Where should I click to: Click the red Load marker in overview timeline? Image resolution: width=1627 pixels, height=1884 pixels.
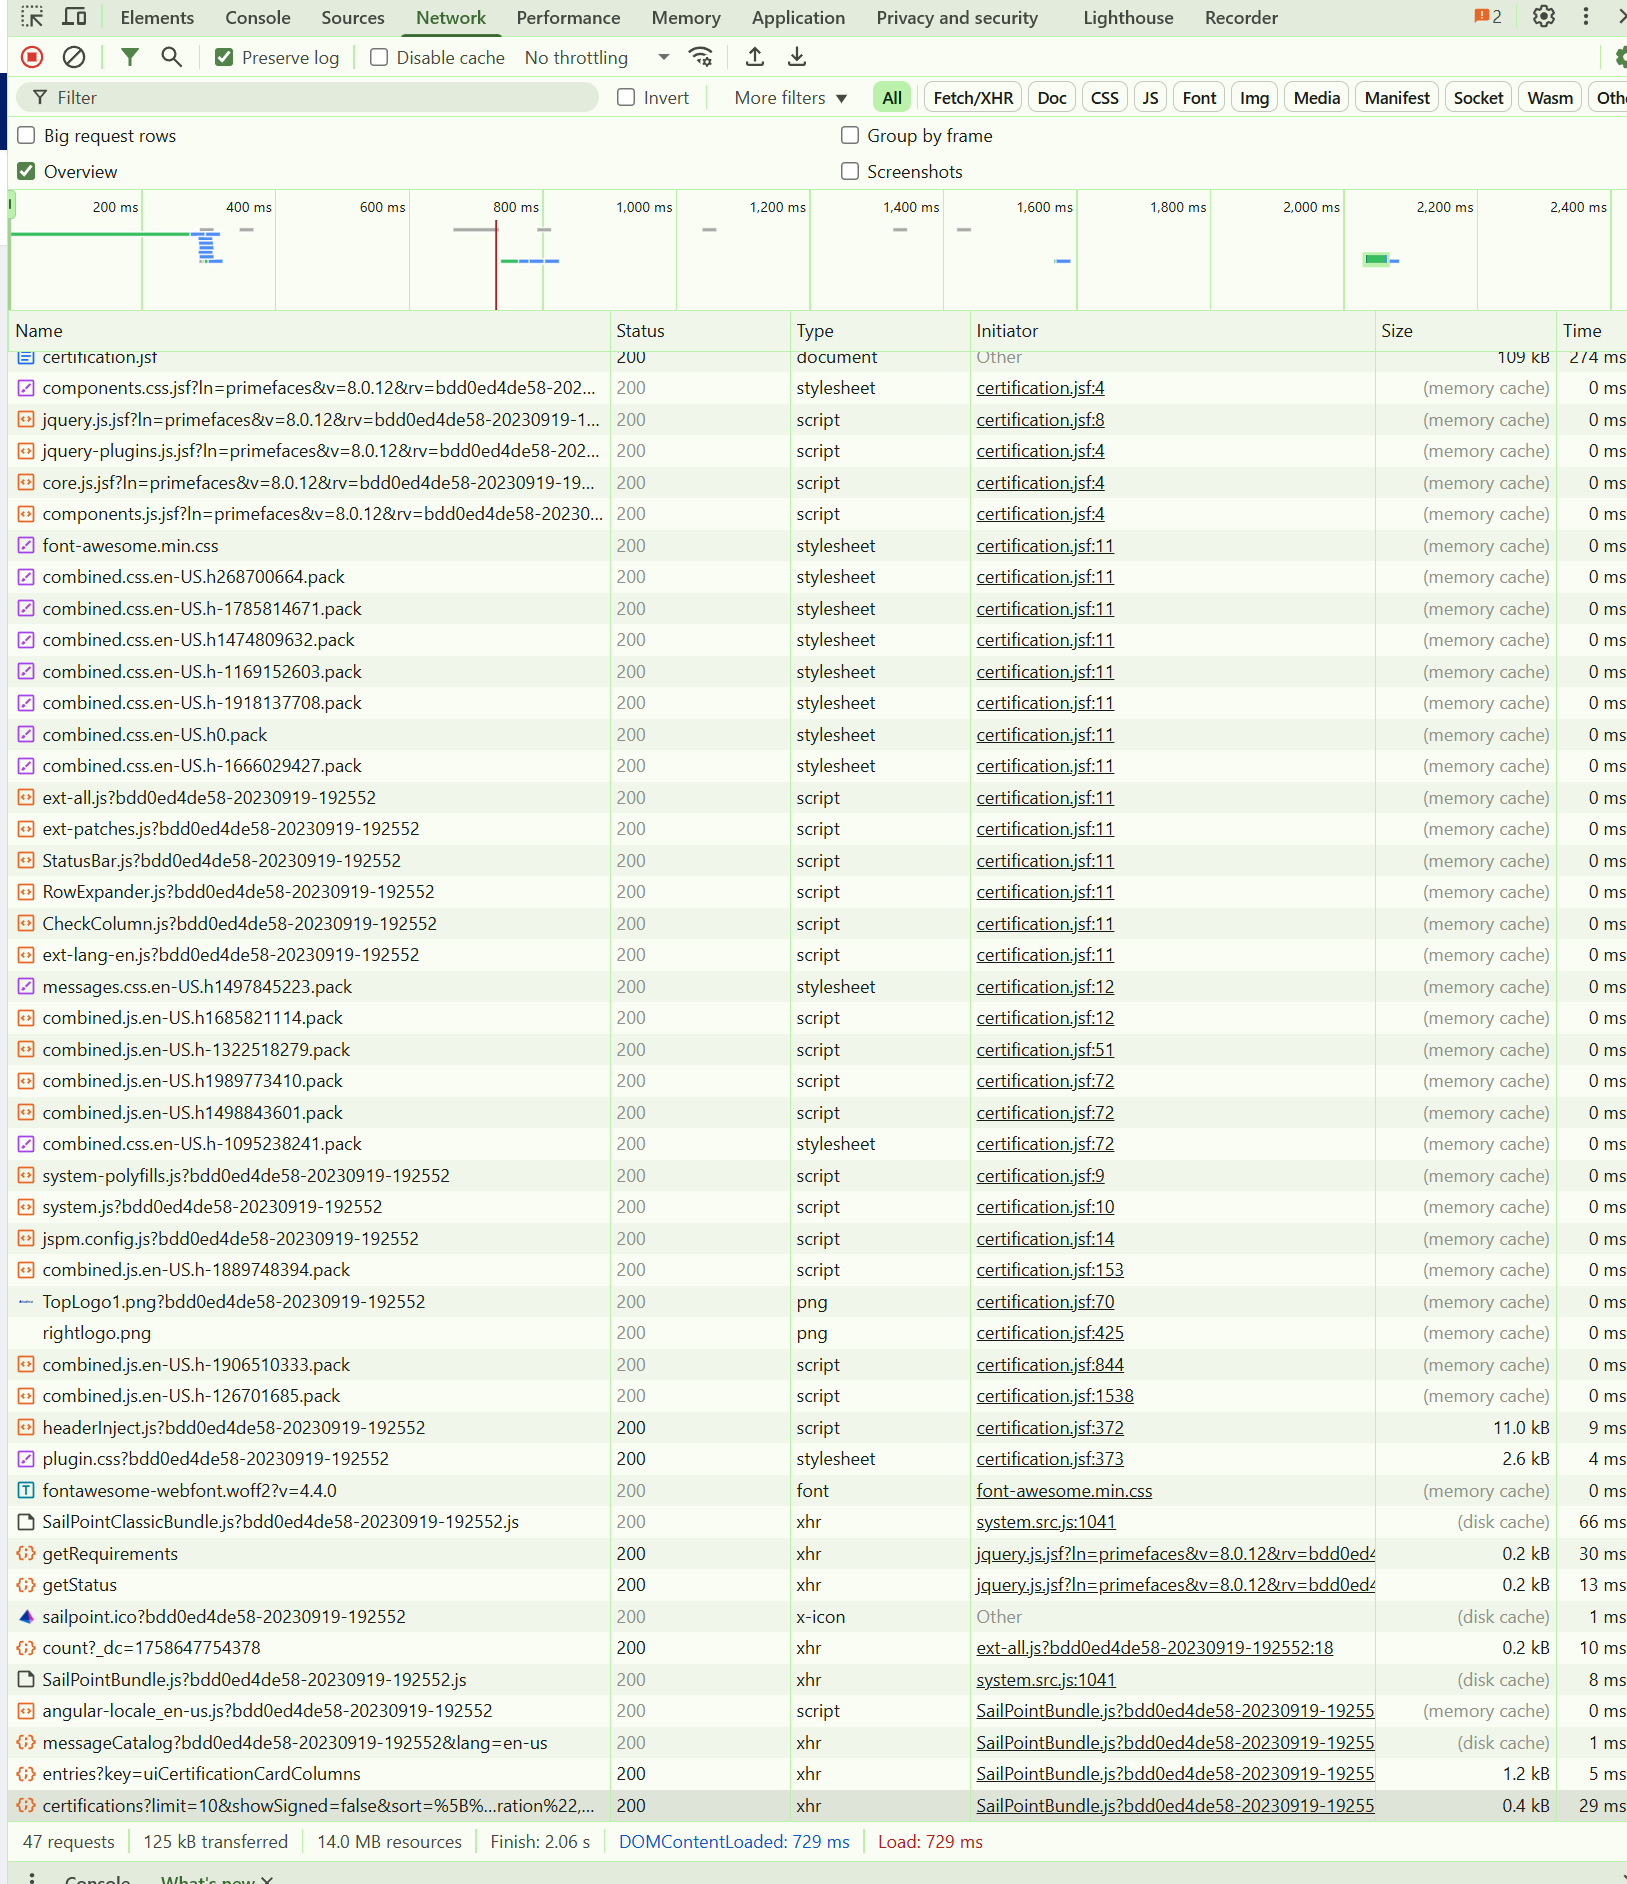496,265
